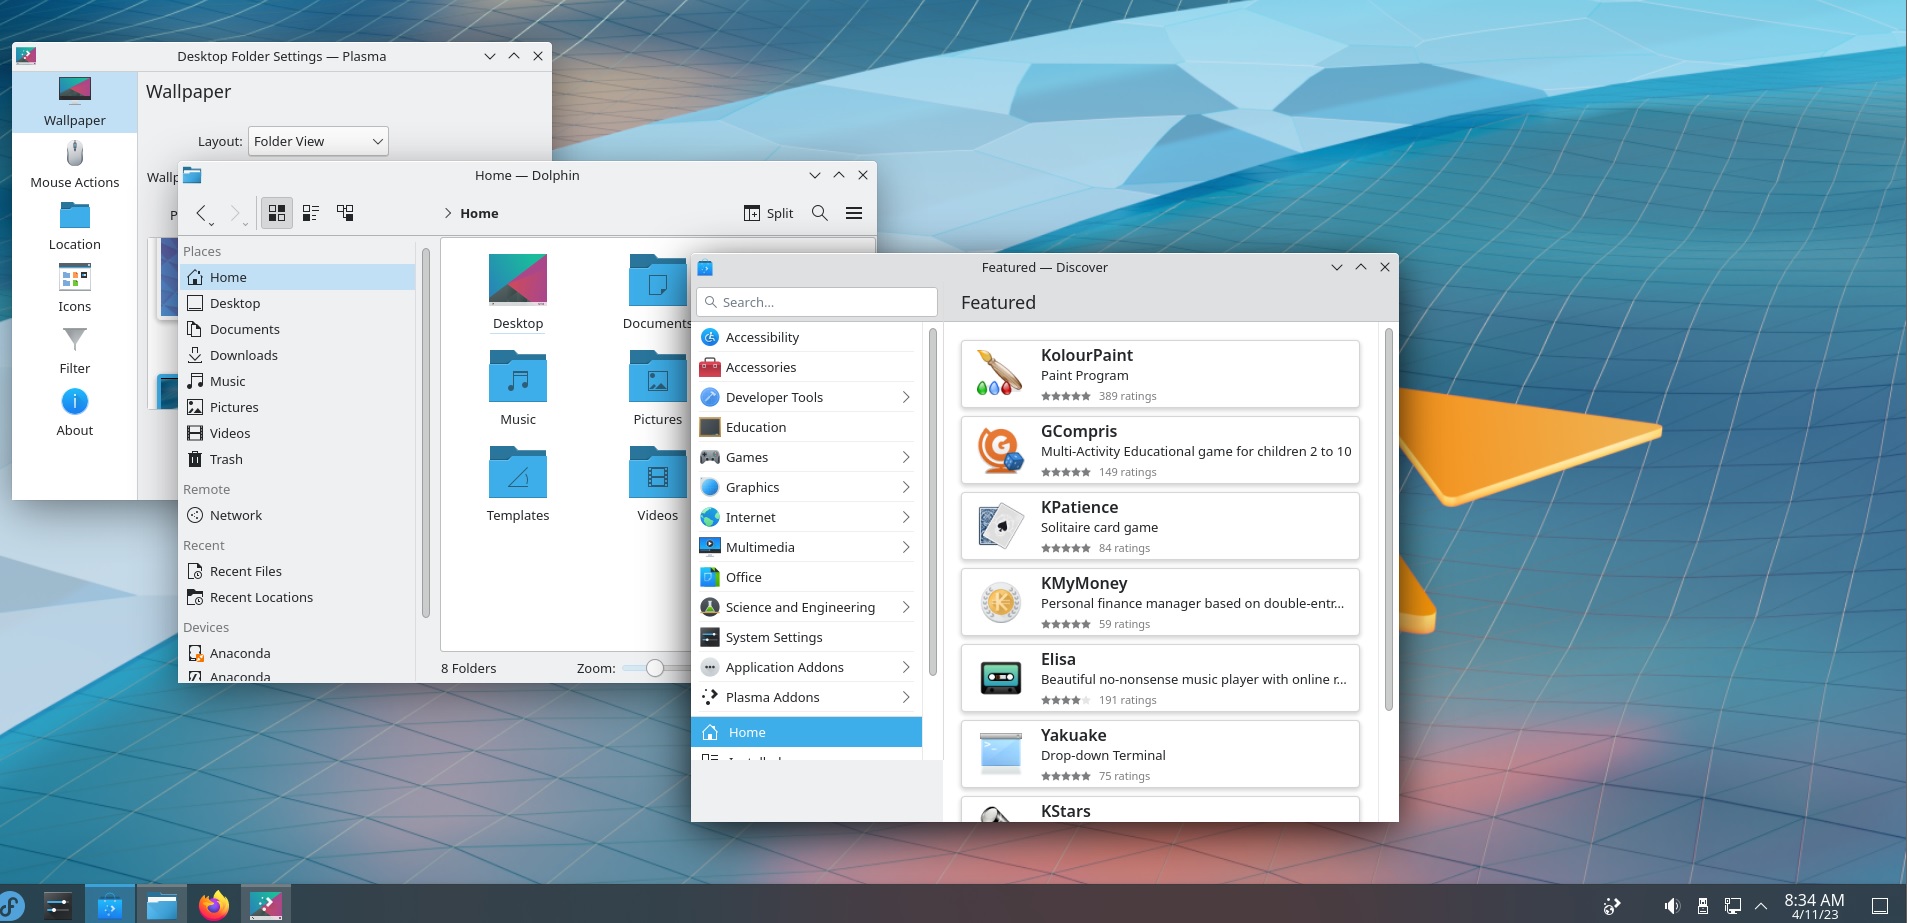The width and height of the screenshot is (1907, 923).
Task: Select Music in Dolphin Places panel
Action: 298,381
